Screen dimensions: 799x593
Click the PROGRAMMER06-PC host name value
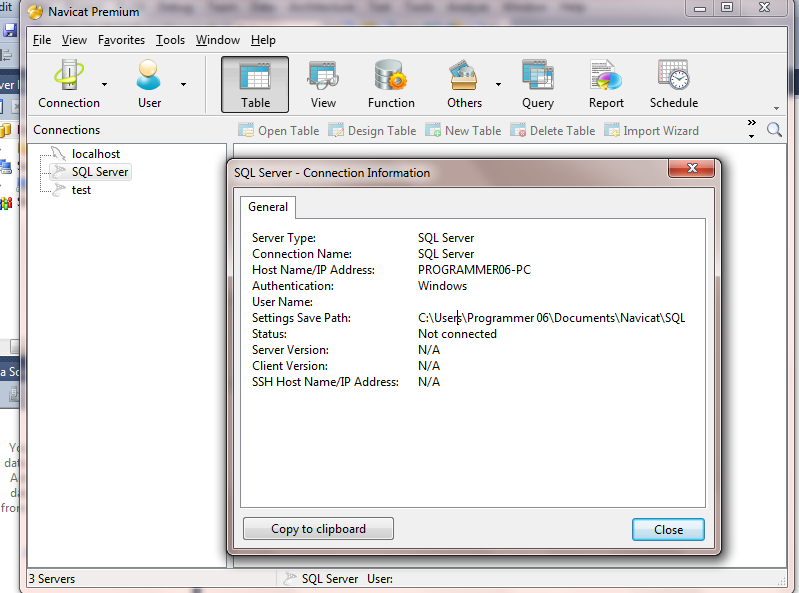coord(474,270)
